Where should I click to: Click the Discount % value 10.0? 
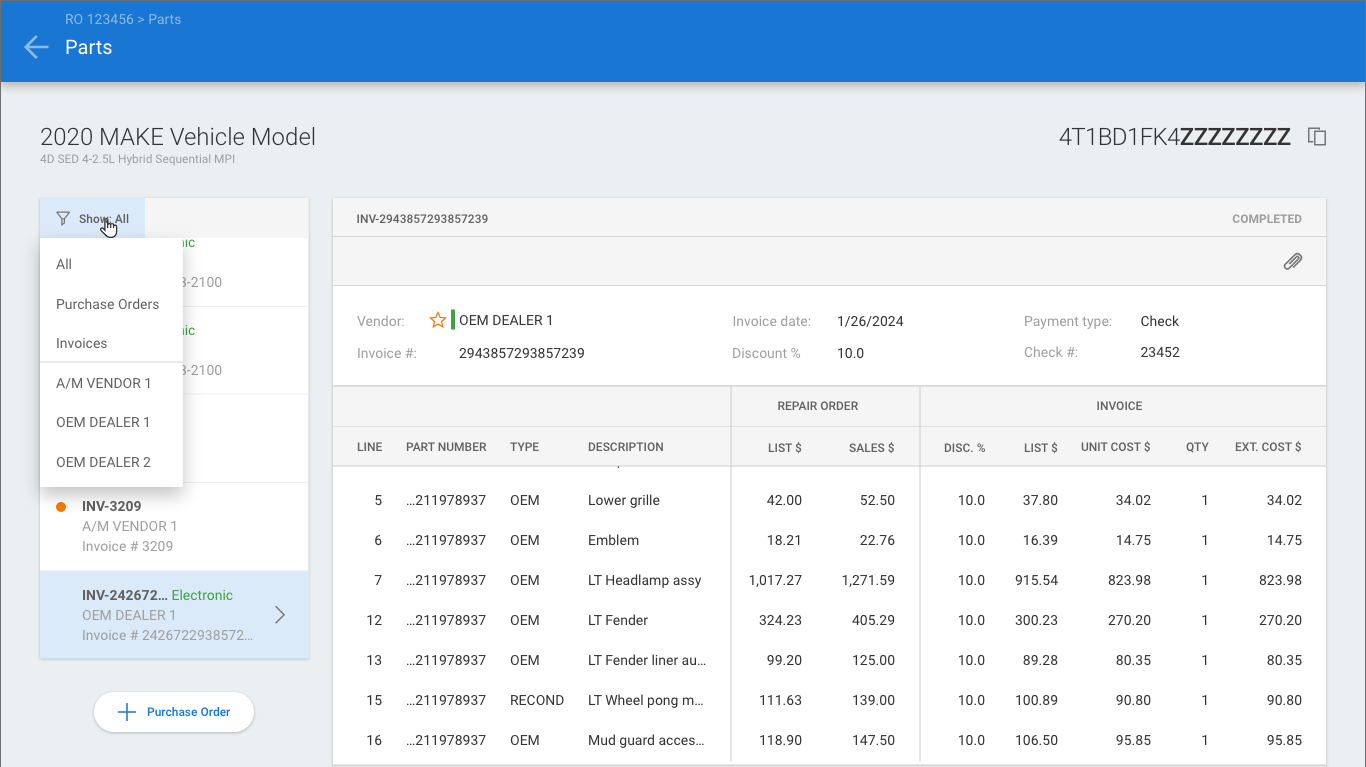point(850,353)
